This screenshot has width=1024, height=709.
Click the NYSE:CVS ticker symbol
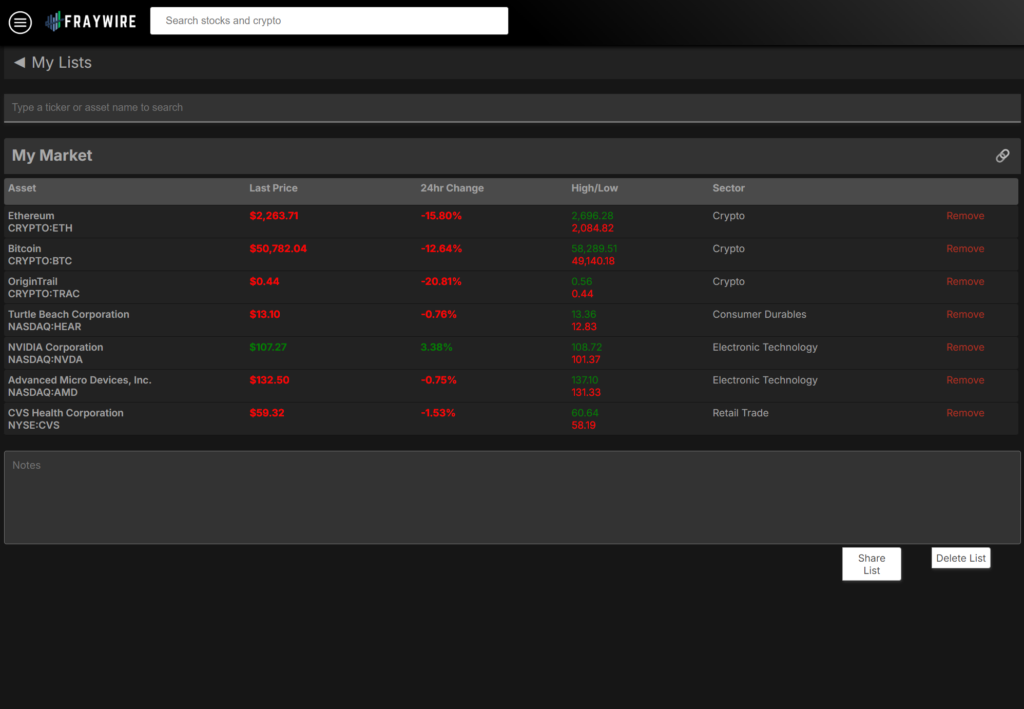click(x=33, y=425)
